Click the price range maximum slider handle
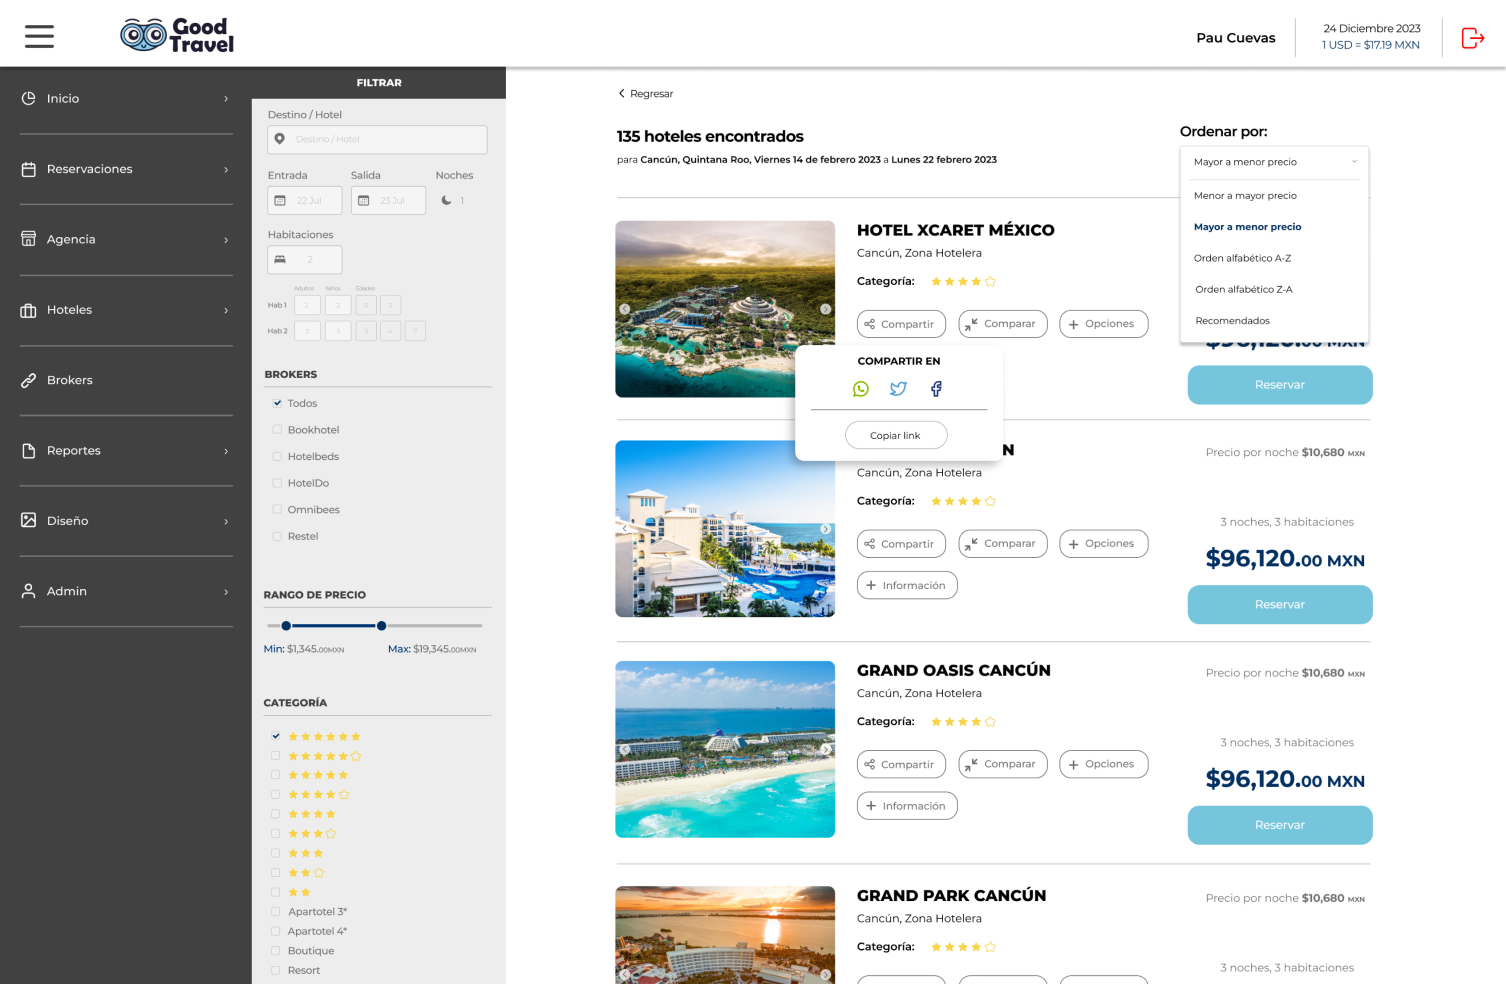 381,626
